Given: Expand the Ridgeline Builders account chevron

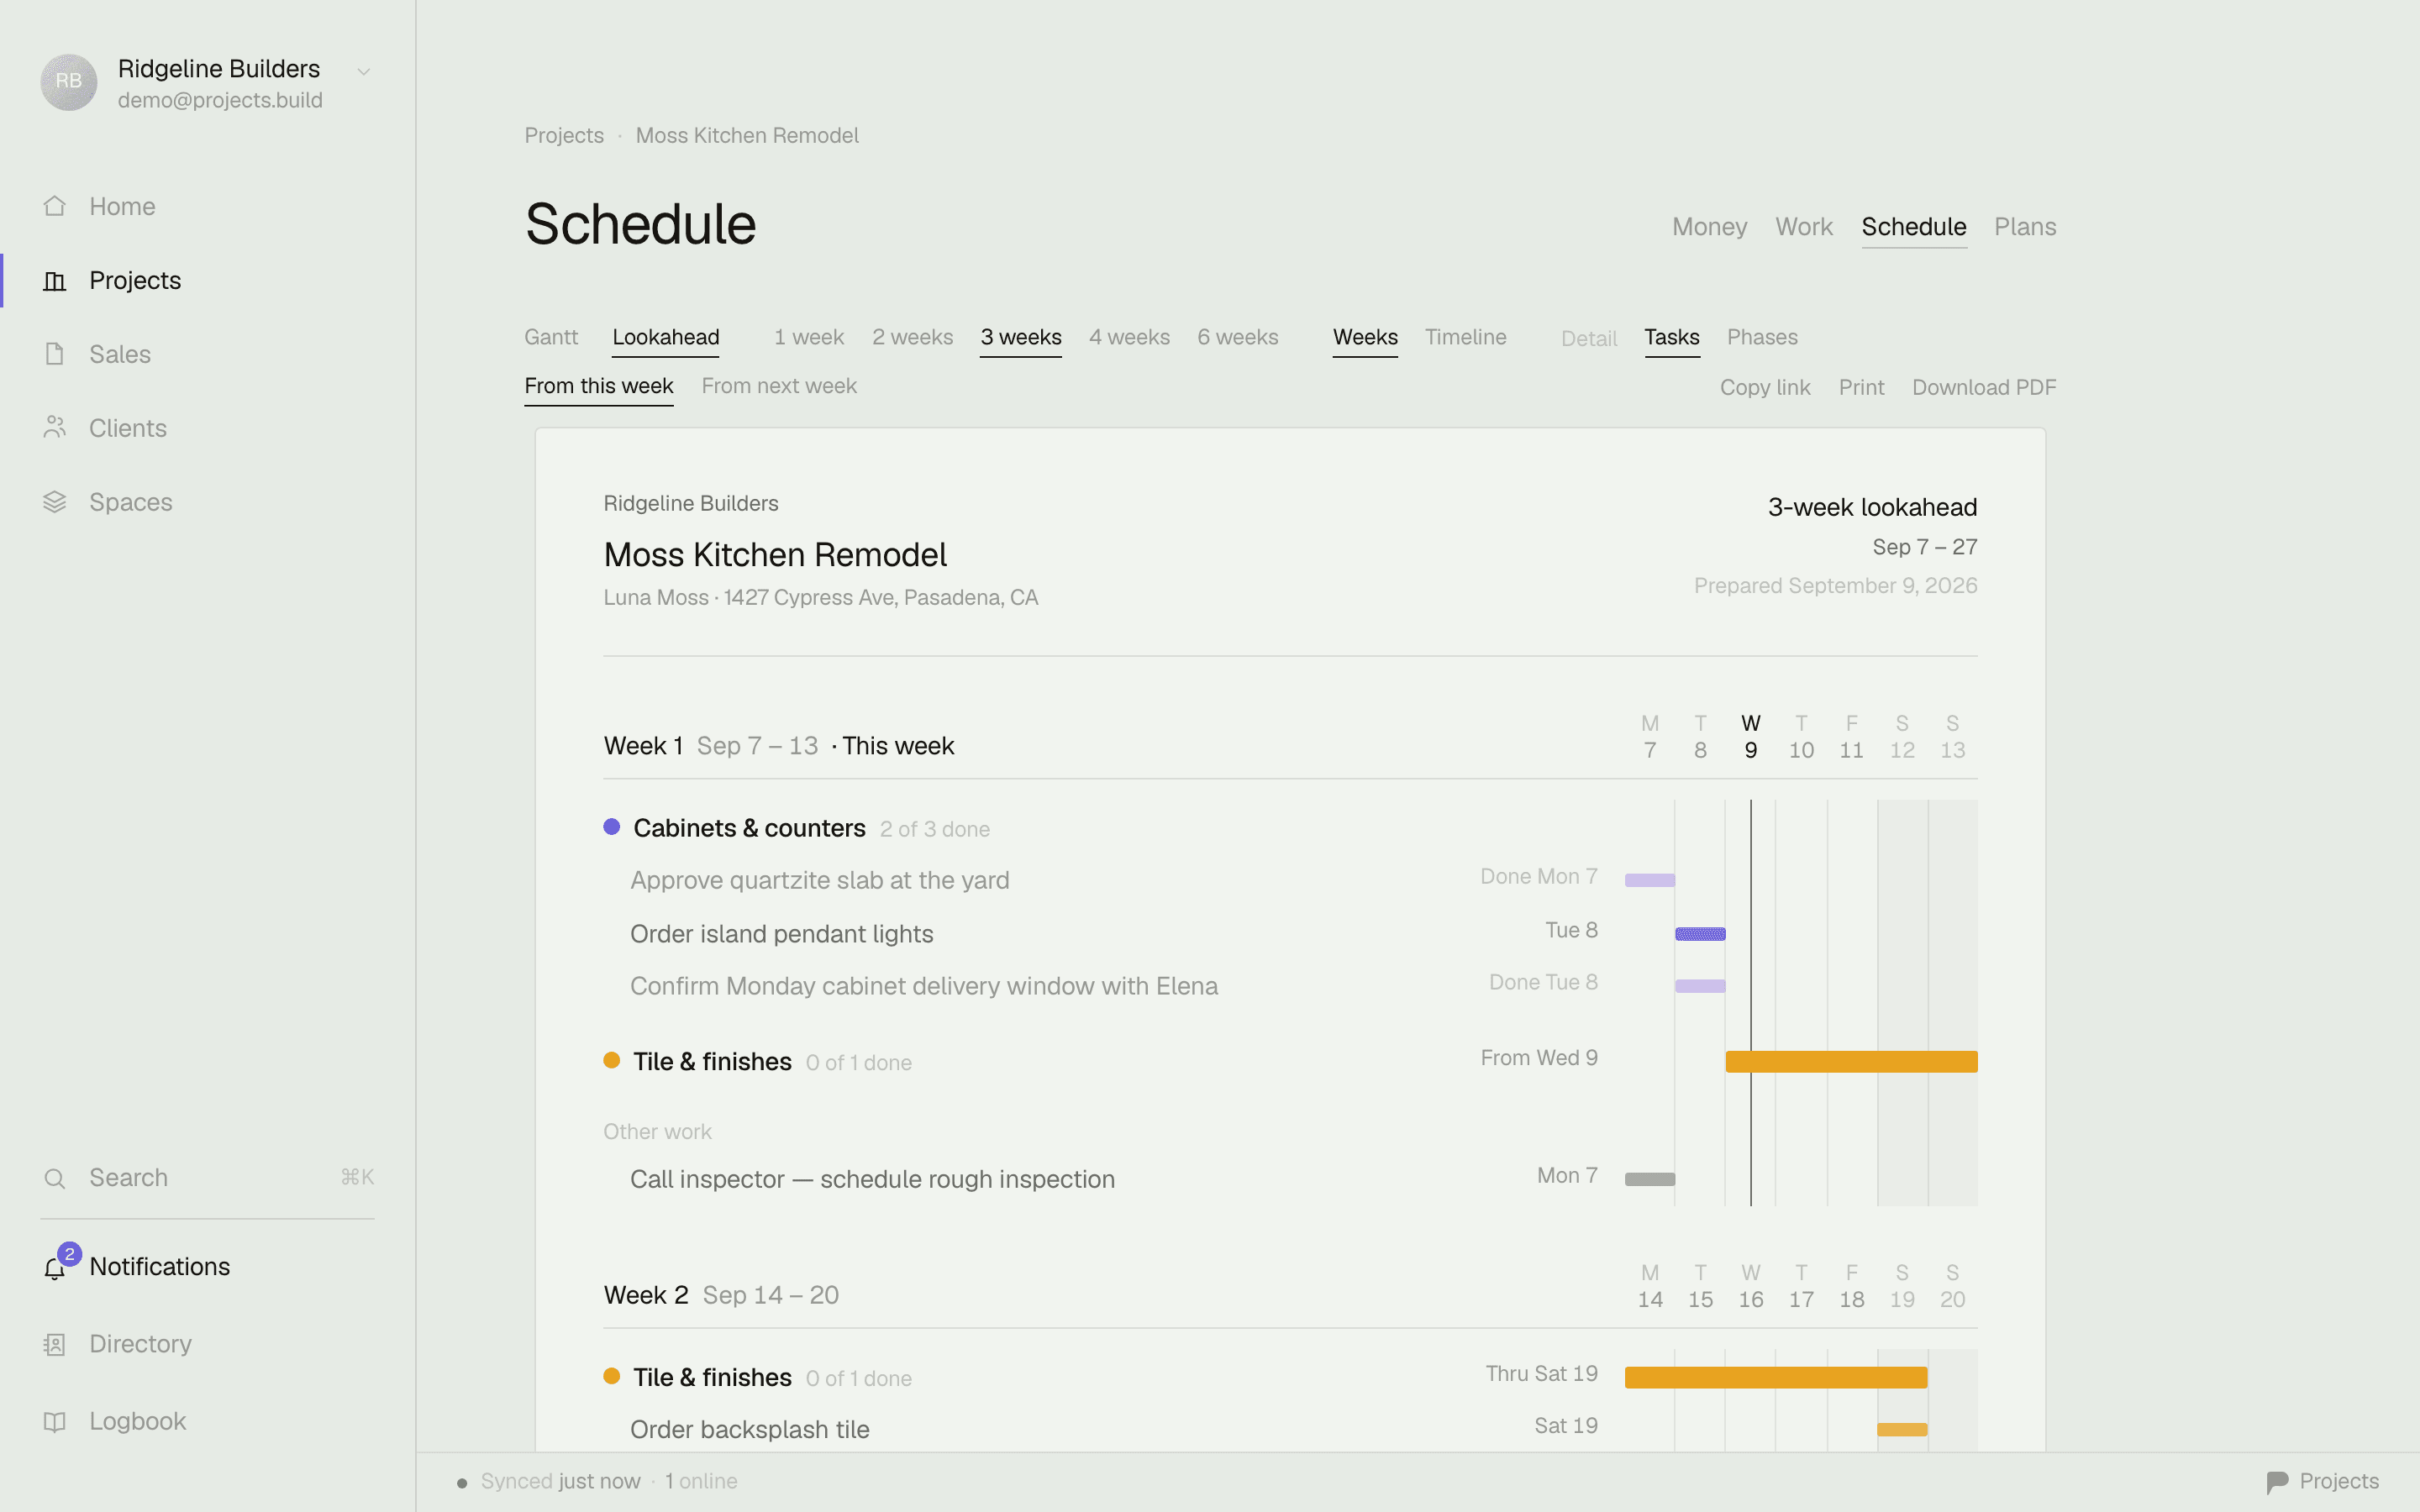Looking at the screenshot, I should click(364, 71).
